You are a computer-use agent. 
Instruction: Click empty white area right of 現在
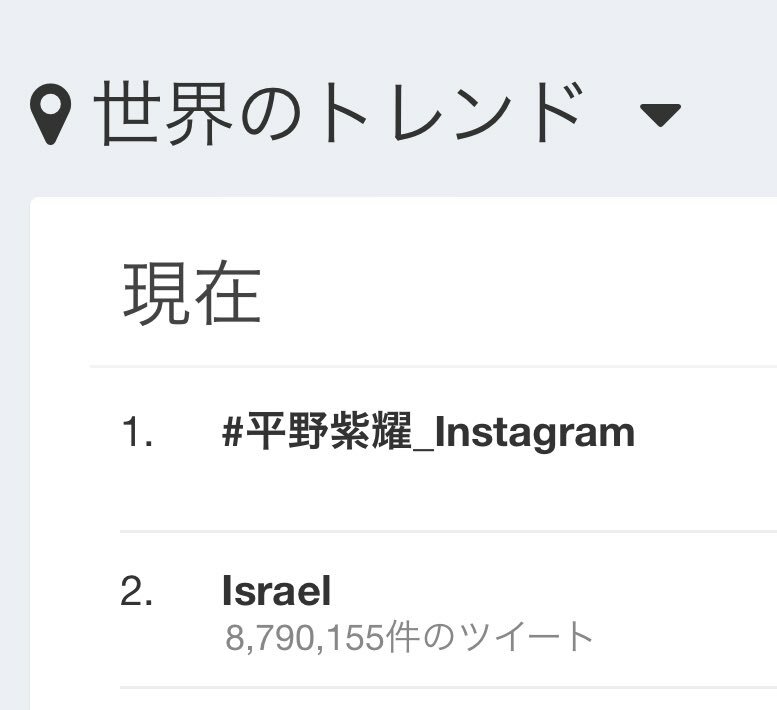[520, 293]
